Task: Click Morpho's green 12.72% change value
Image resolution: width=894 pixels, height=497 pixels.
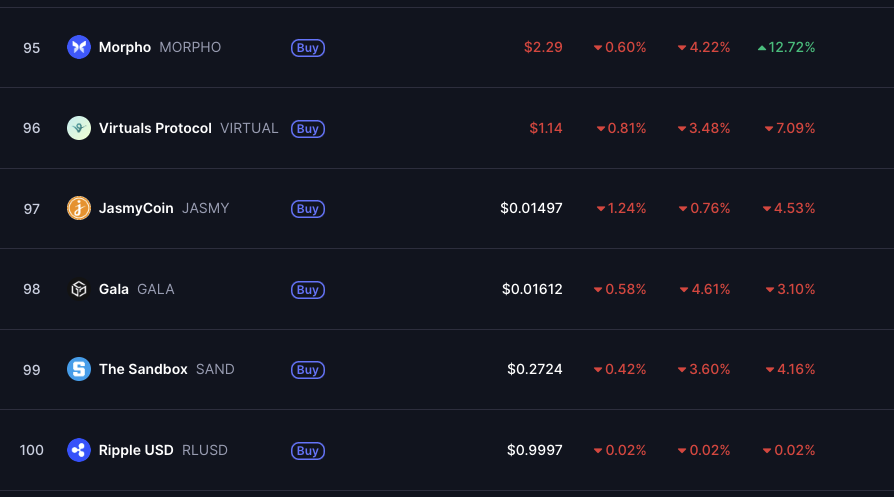Action: coord(786,47)
